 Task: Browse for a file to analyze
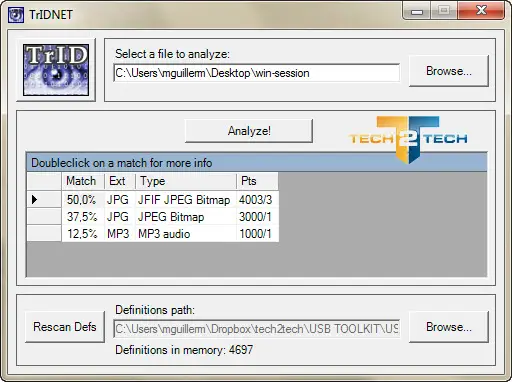coord(449,71)
